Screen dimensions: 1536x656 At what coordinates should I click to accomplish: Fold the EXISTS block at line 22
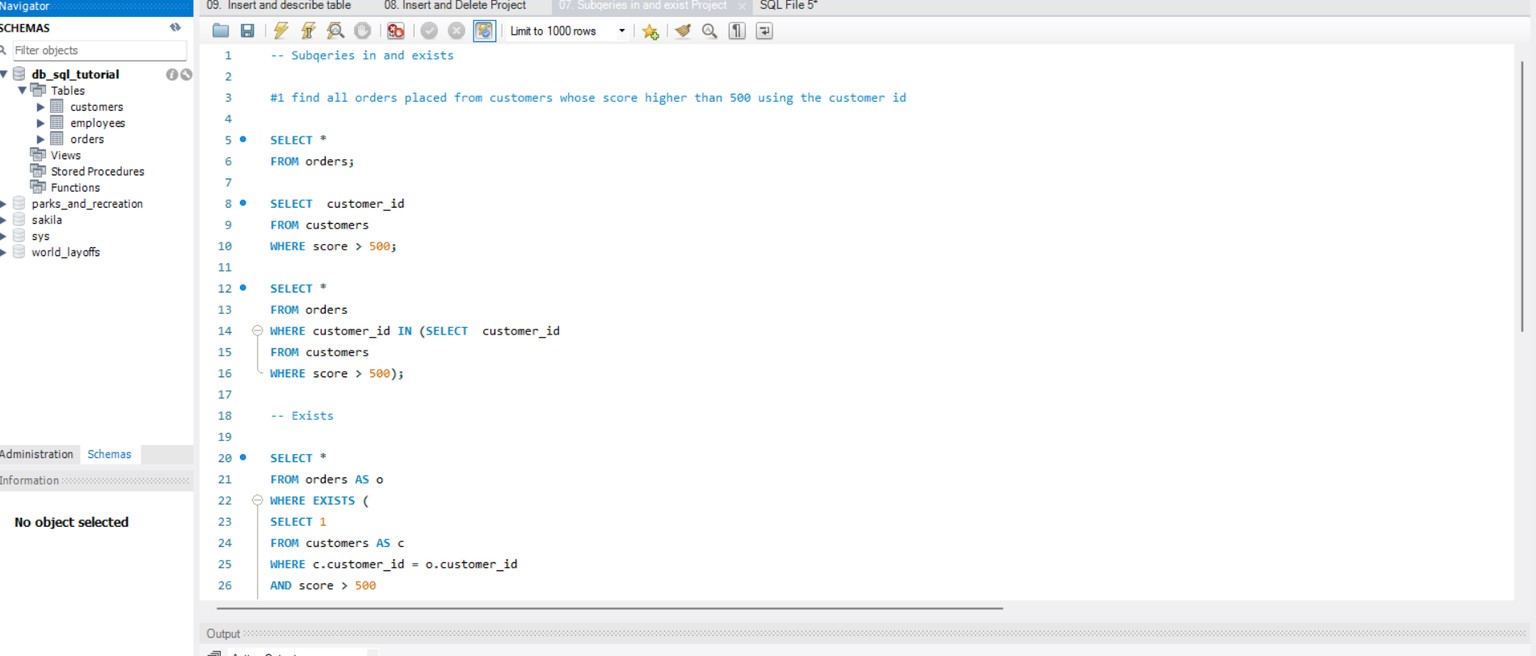click(257, 501)
